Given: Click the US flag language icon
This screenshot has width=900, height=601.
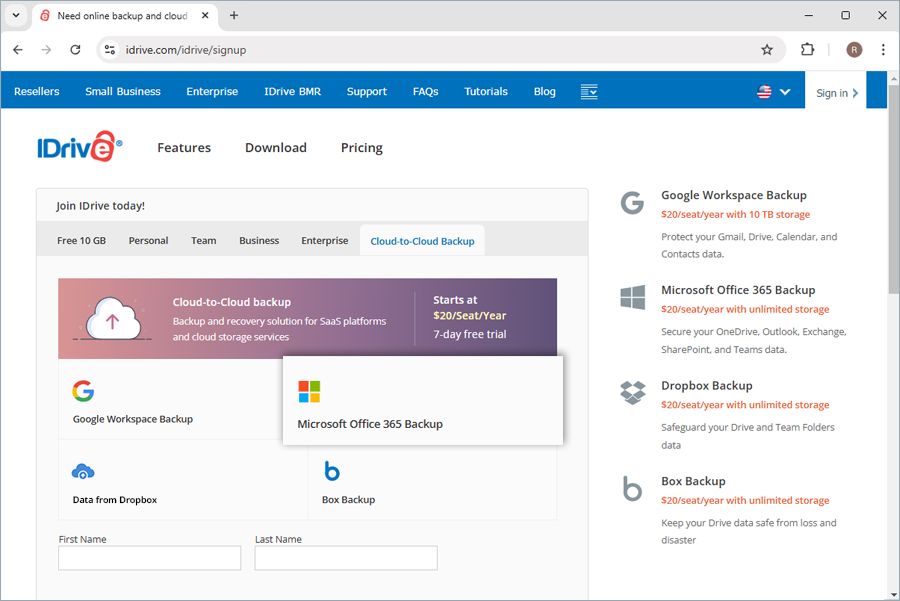Looking at the screenshot, I should [764, 92].
